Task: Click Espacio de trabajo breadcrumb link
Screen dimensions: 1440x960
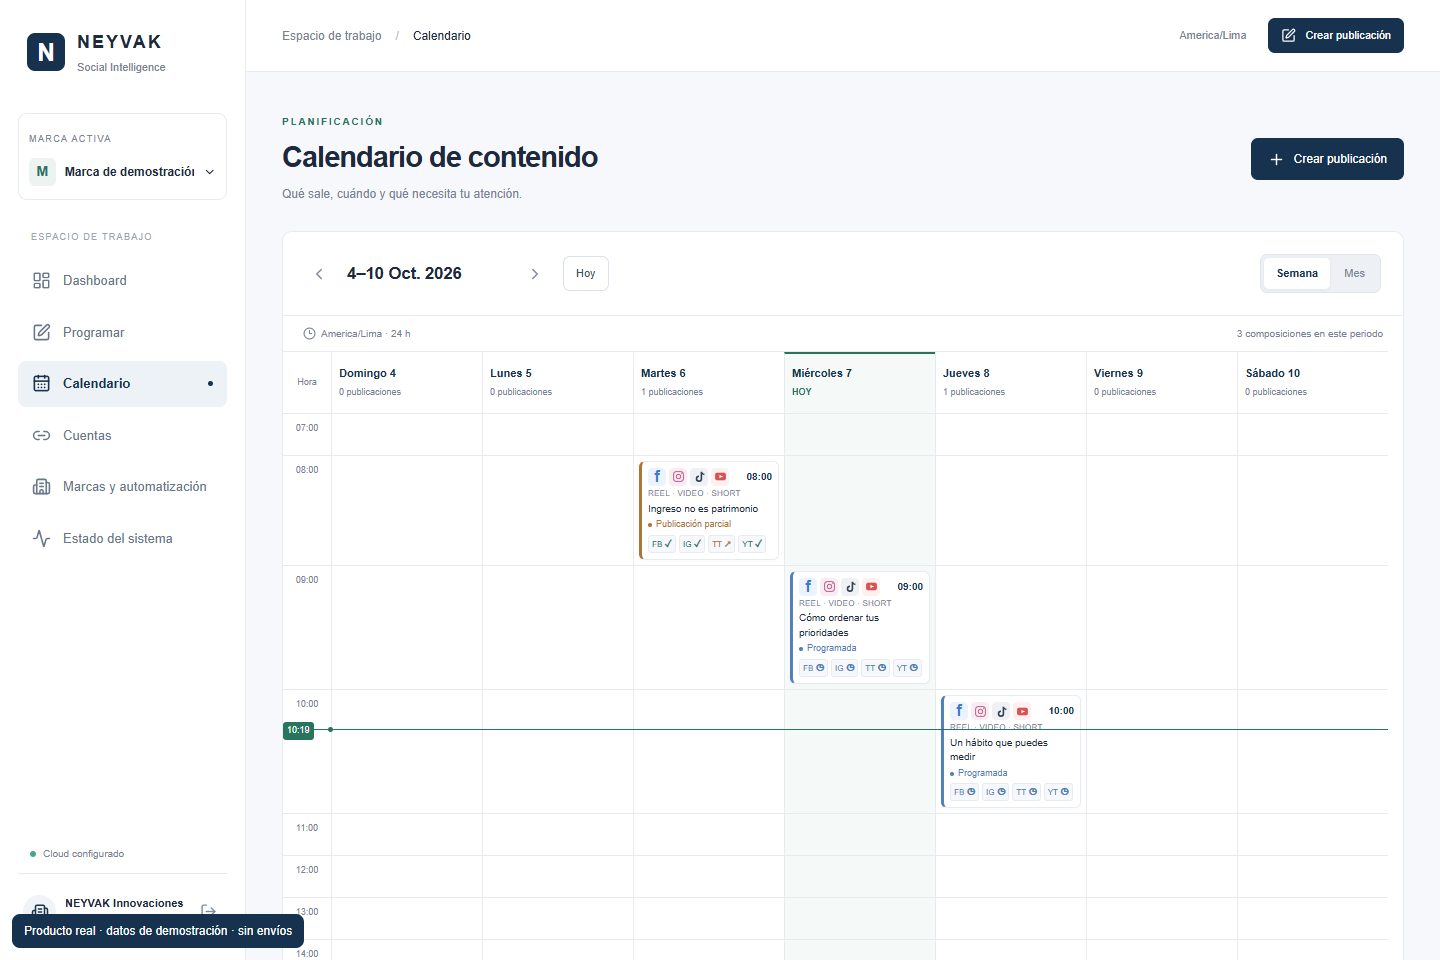Action: [x=331, y=36]
